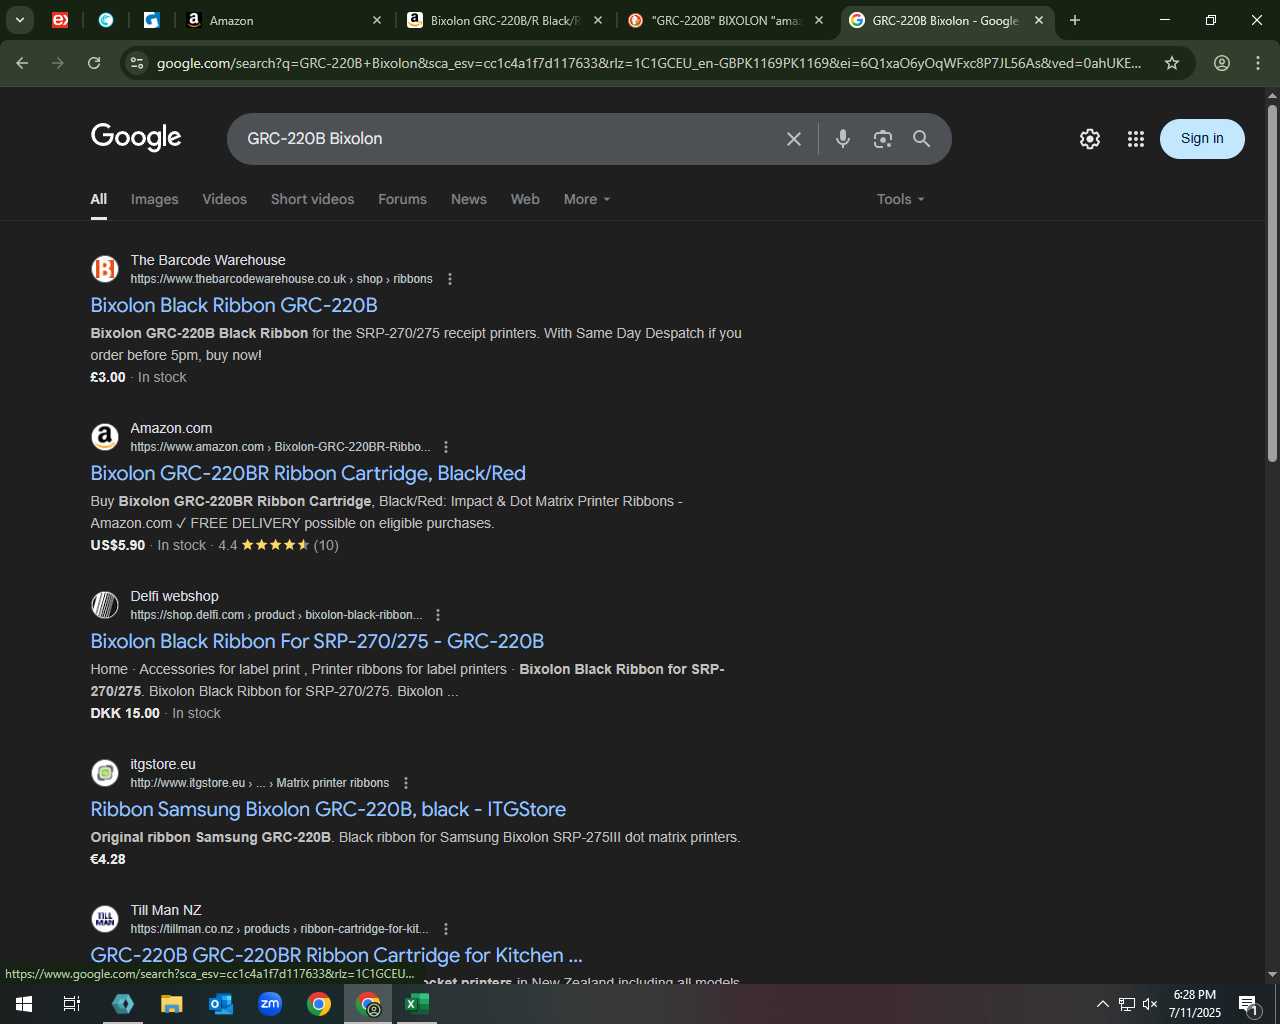This screenshot has width=1280, height=1024.
Task: Click the itgstore.eu favicon
Action: (x=105, y=773)
